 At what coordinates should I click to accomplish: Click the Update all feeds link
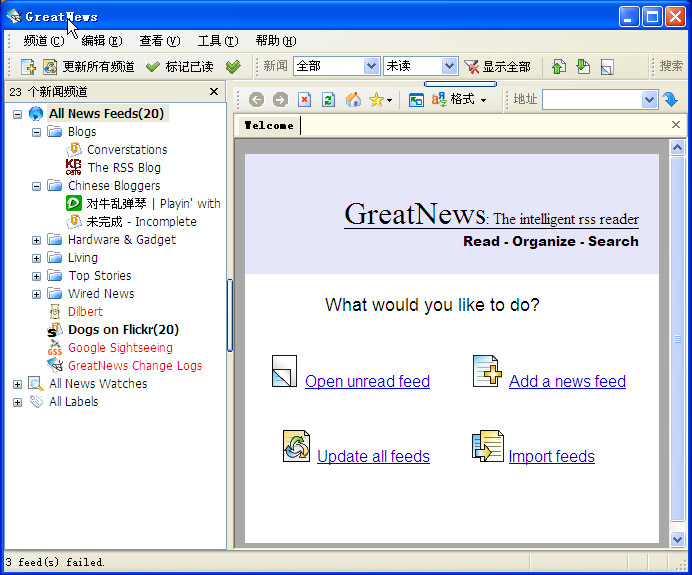click(373, 456)
